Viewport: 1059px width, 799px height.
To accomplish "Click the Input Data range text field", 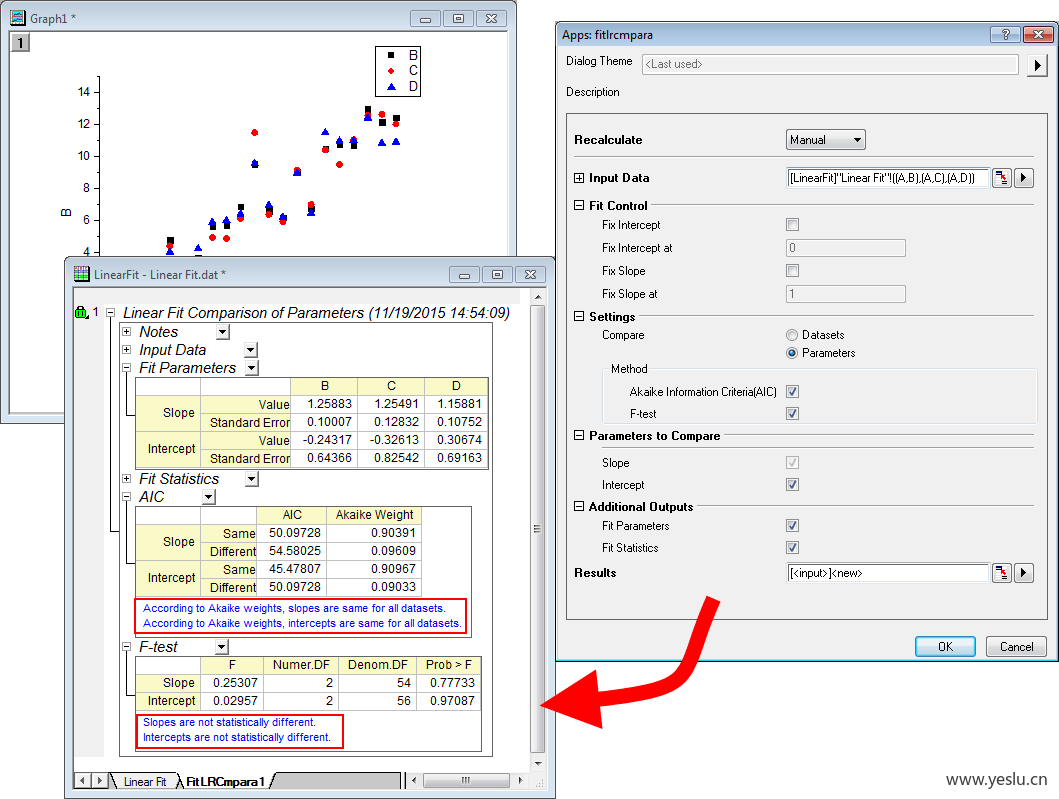I will 888,178.
